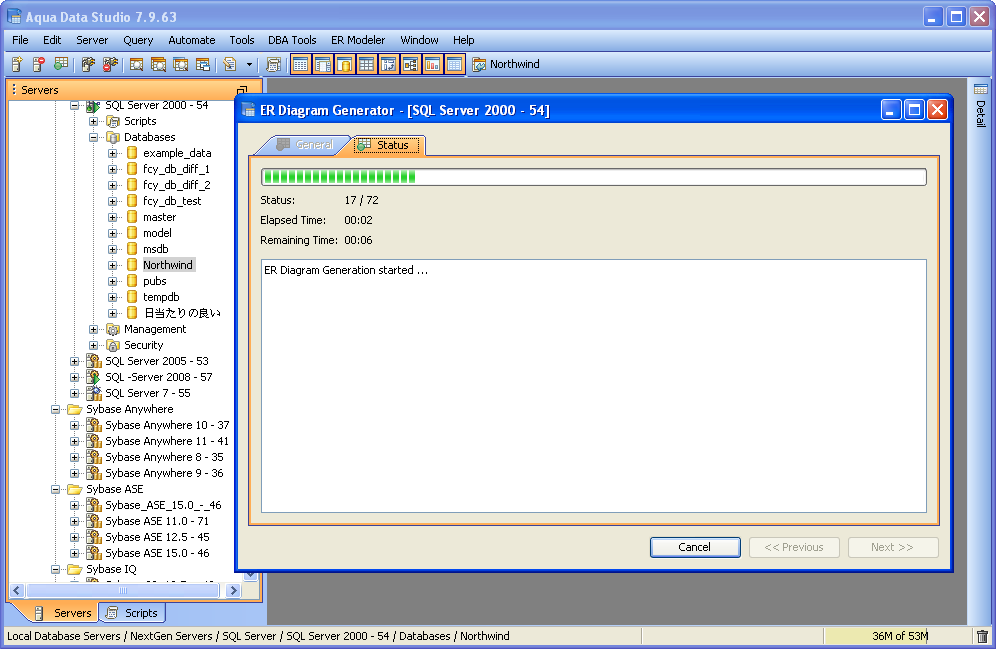Viewport: 996px width, 649px height.
Task: Click inside the ER Diagram Generation log area
Action: click(593, 385)
